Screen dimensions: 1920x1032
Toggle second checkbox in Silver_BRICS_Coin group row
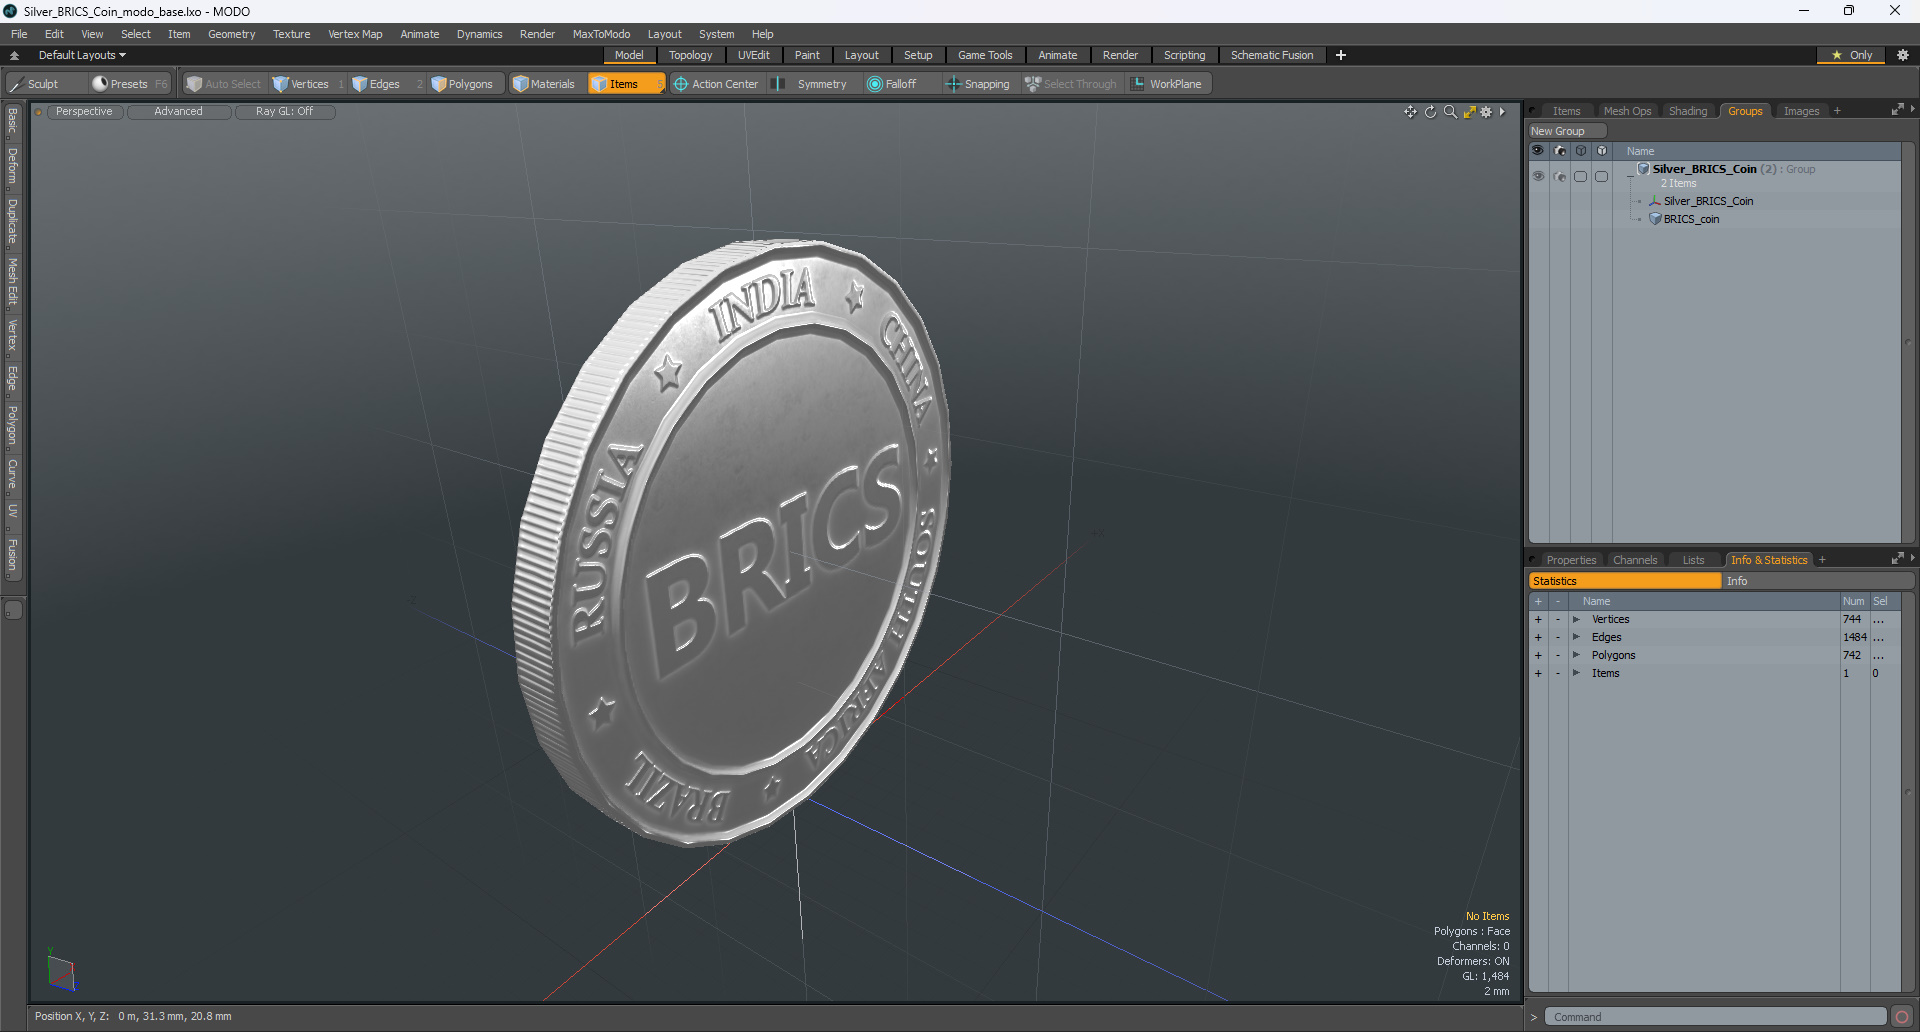[x=1601, y=176]
